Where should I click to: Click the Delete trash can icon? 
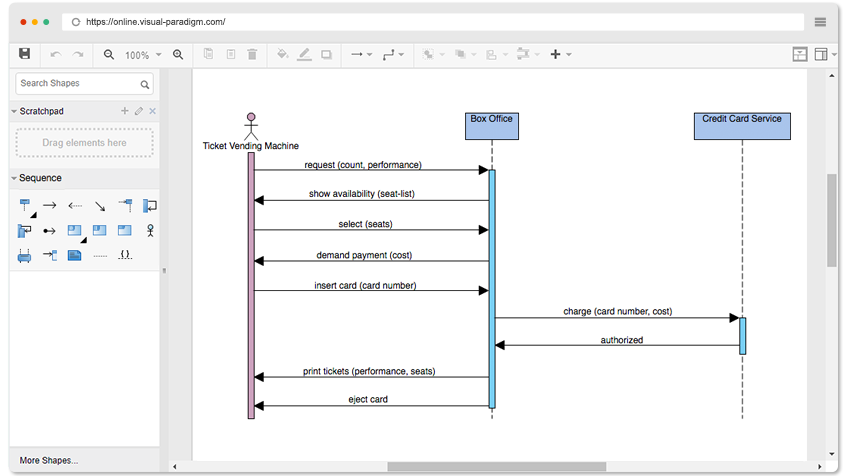point(252,54)
